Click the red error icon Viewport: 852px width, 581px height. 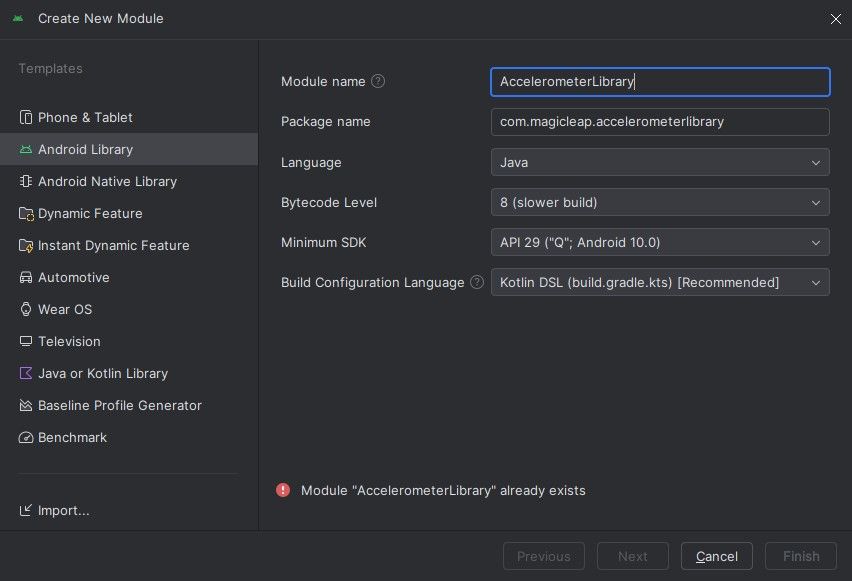(x=283, y=490)
